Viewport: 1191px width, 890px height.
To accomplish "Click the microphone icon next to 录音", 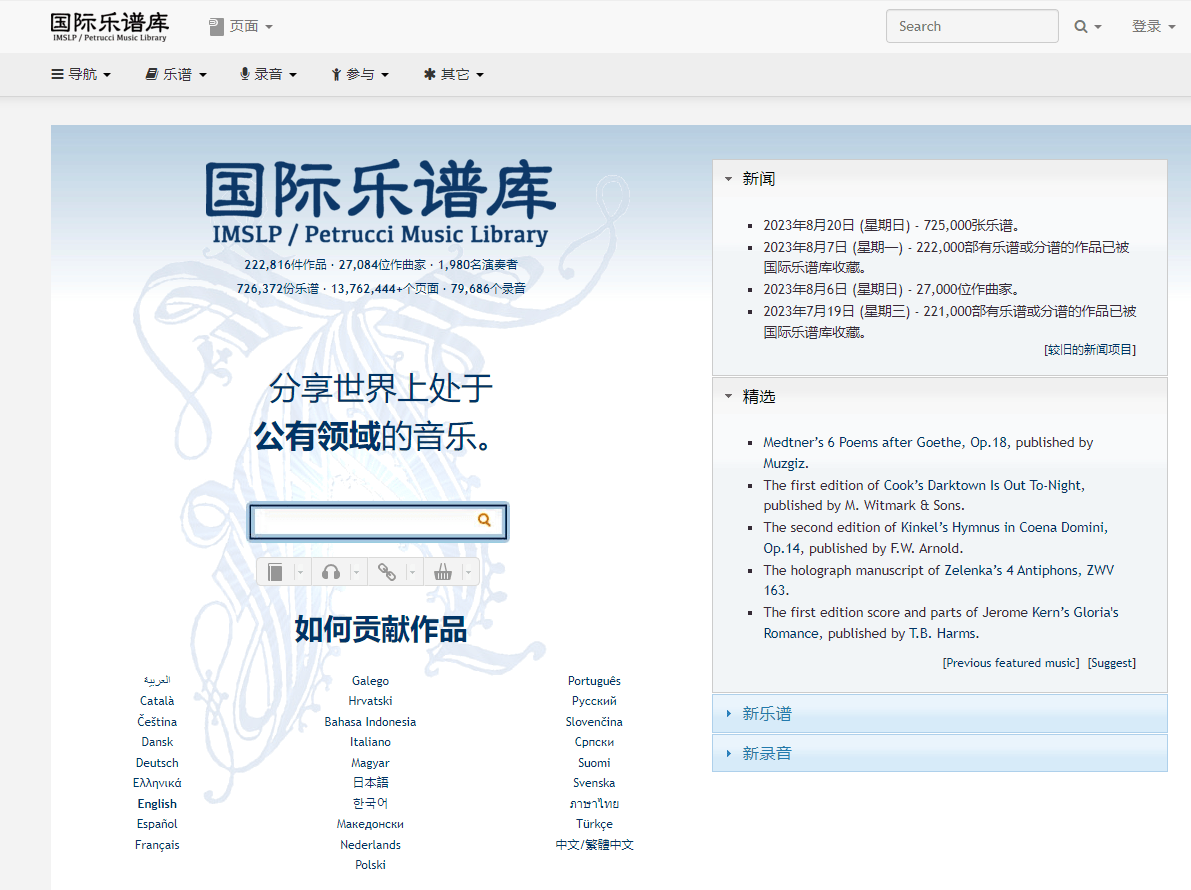I will pyautogui.click(x=243, y=73).
